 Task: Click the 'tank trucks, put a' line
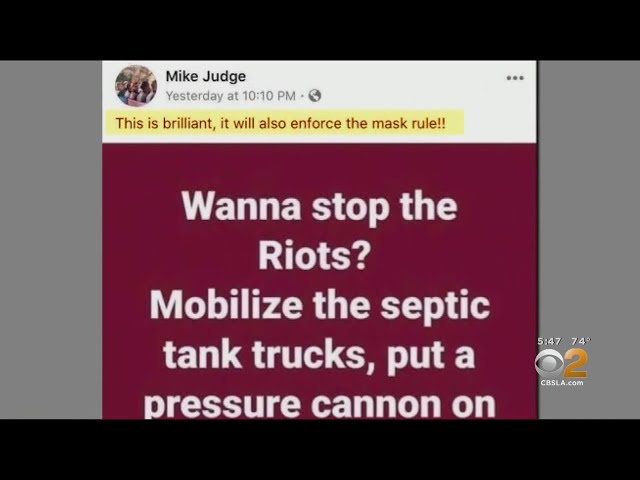(319, 355)
